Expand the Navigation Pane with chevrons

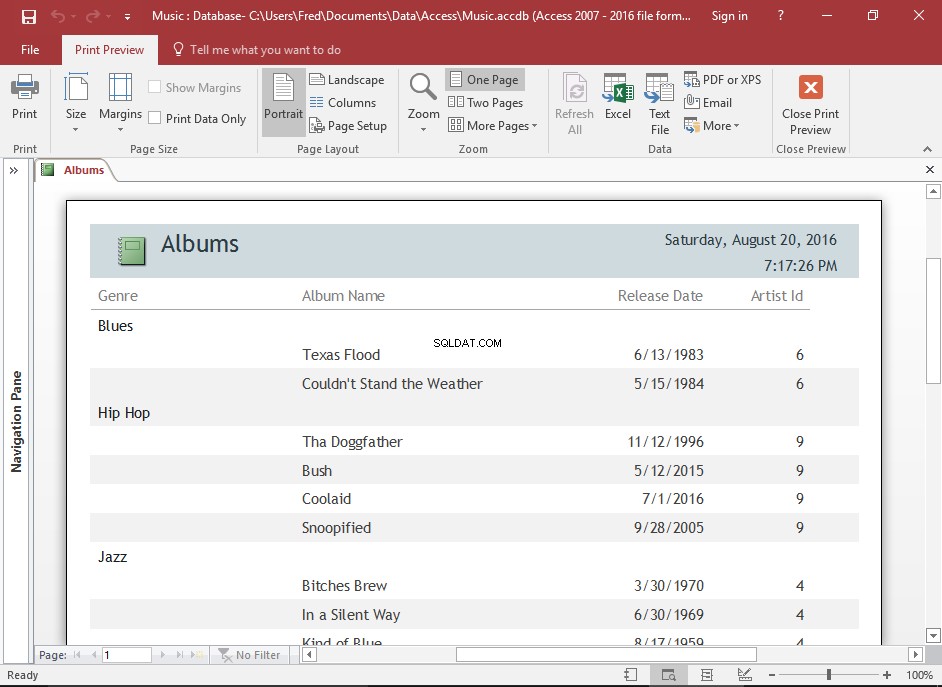click(x=14, y=171)
